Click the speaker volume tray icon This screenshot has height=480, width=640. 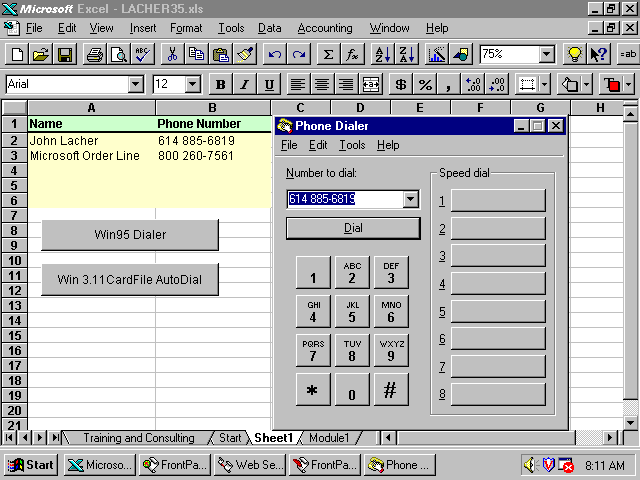pyautogui.click(x=529, y=465)
